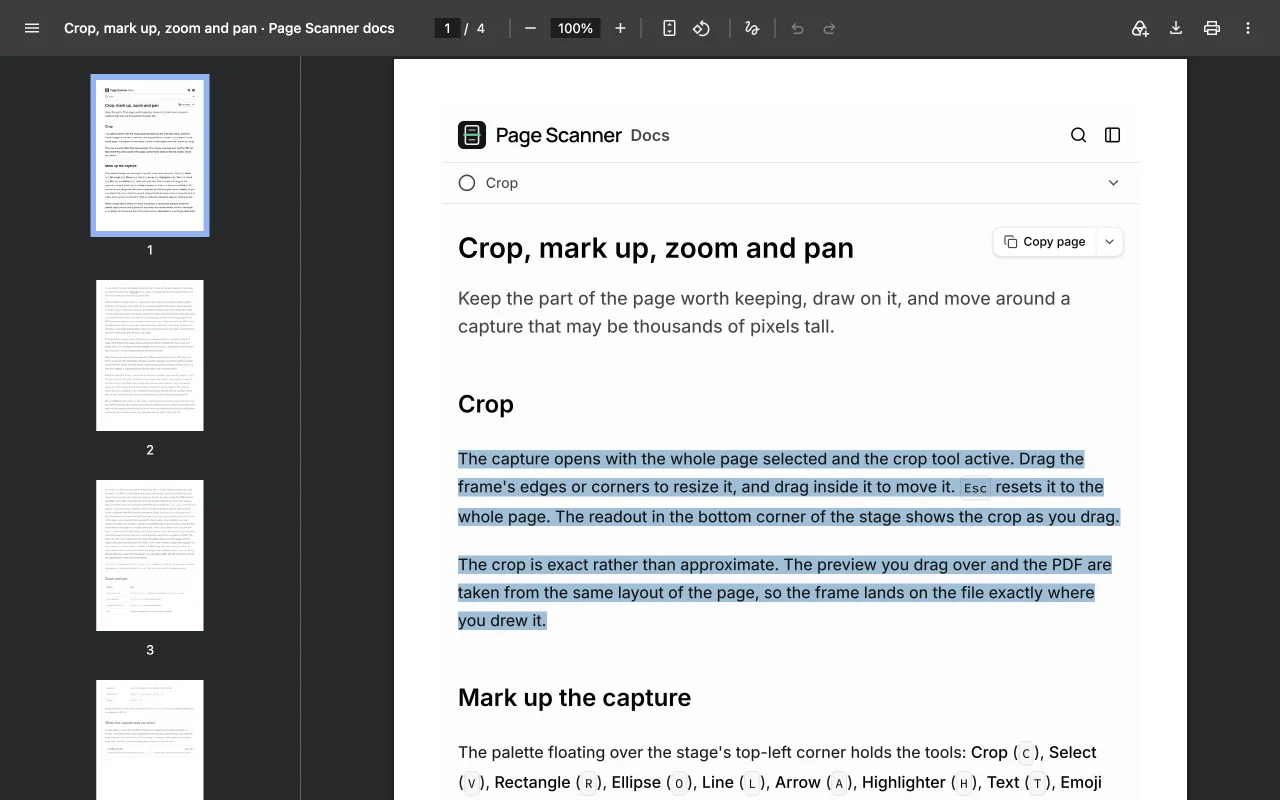Toggle the sidebar hamburger menu
Viewport: 1280px width, 800px height.
pos(32,28)
